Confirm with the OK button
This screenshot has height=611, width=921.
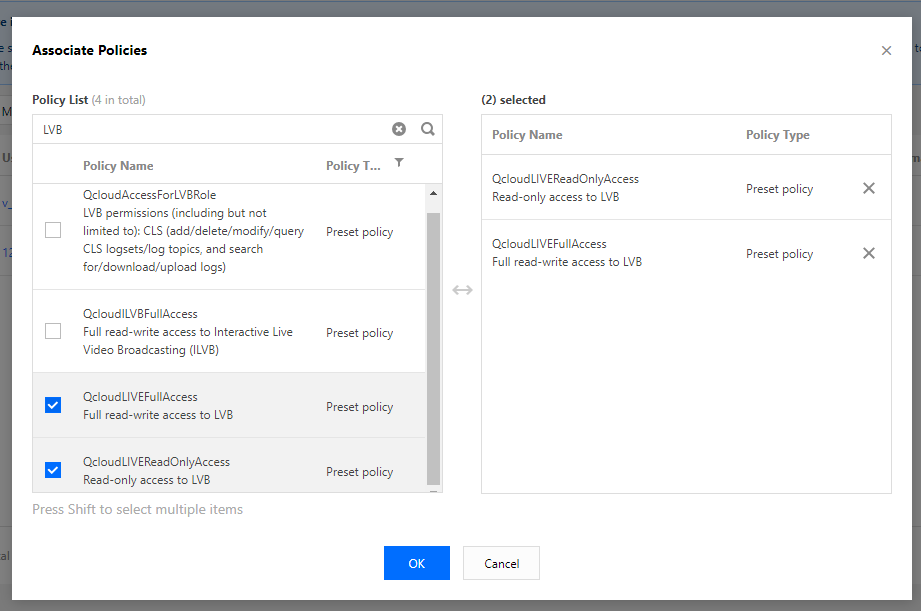[x=416, y=563]
